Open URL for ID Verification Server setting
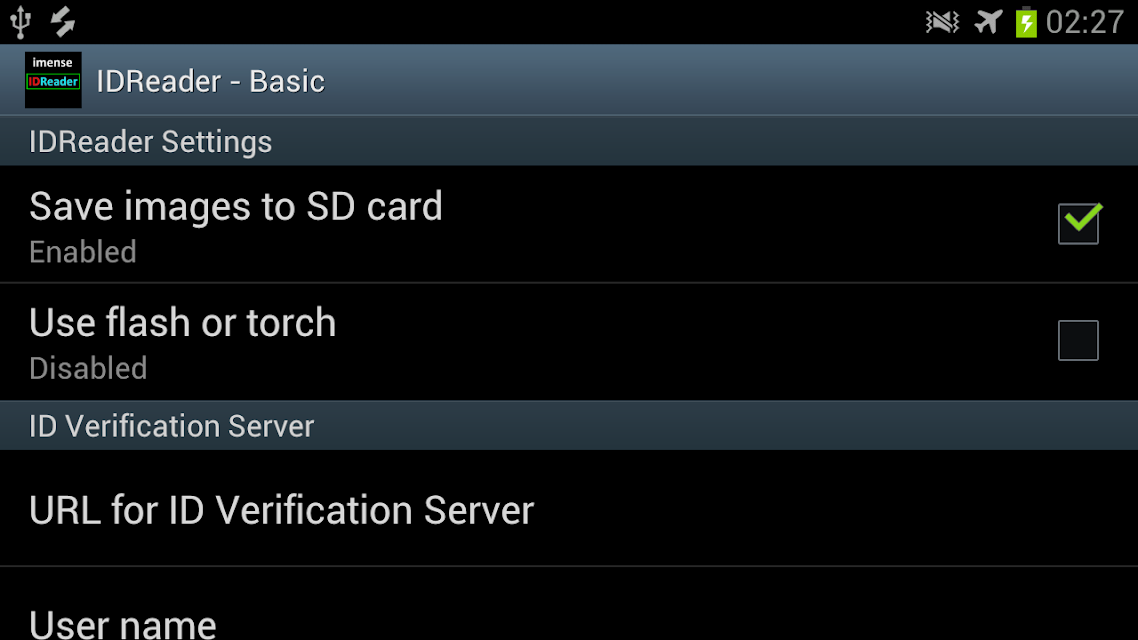The image size is (1138, 640). pyautogui.click(x=569, y=509)
